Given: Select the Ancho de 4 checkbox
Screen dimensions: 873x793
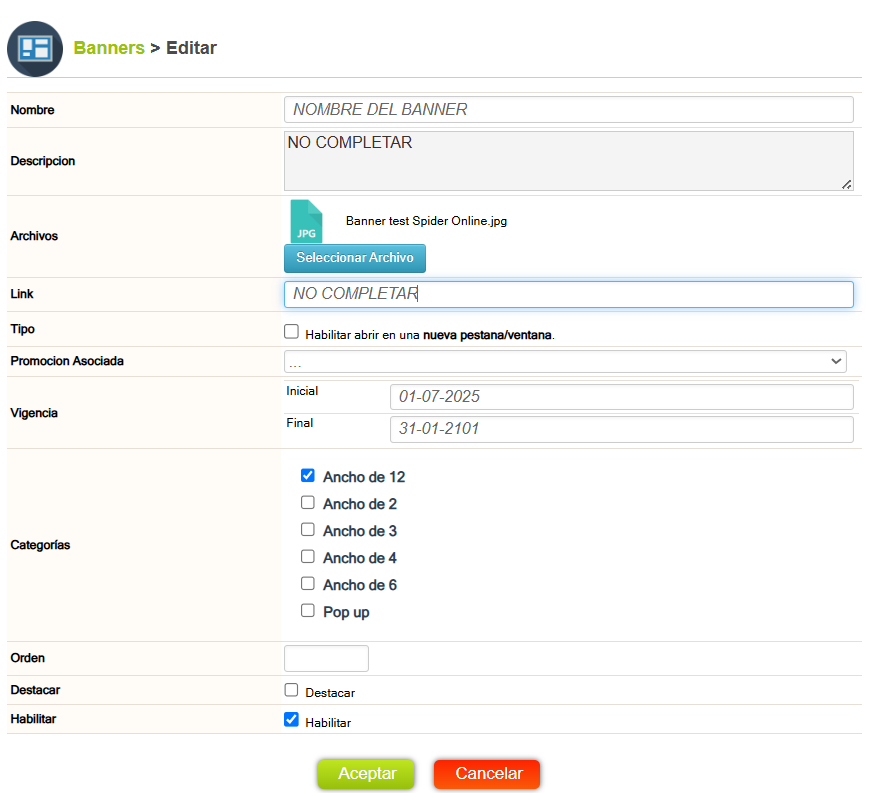Looking at the screenshot, I should click(308, 557).
